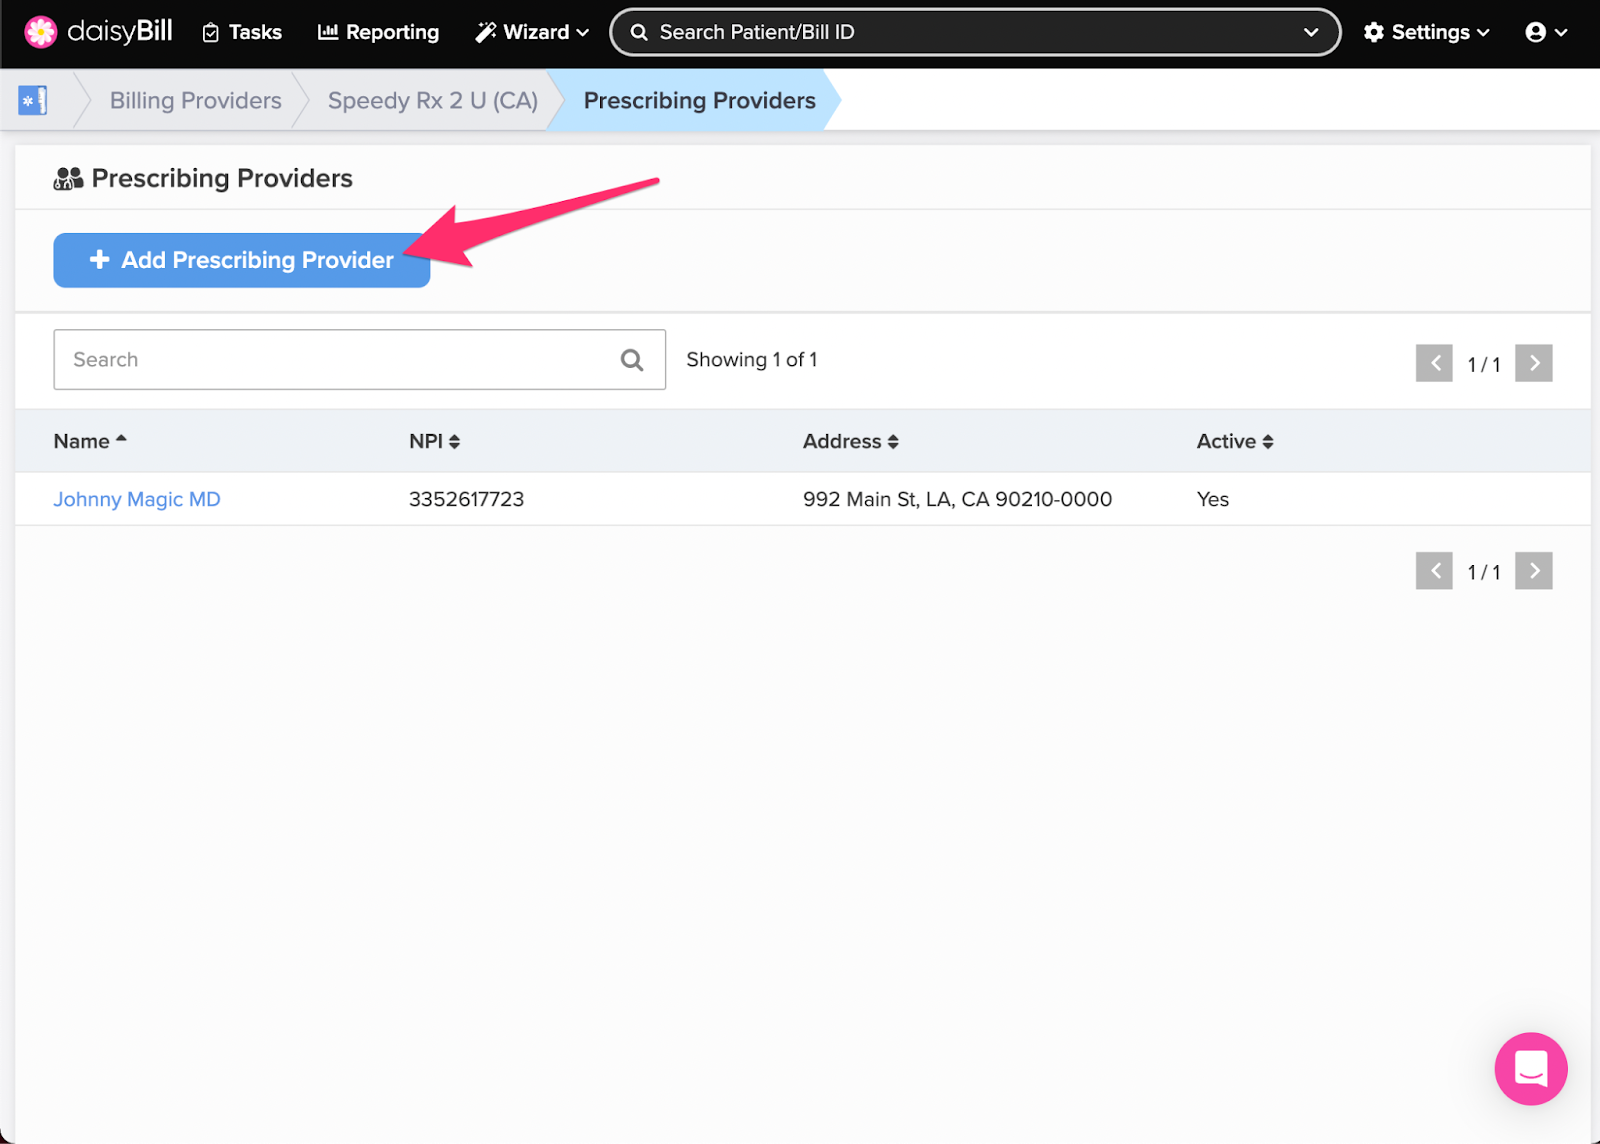The image size is (1600, 1144).
Task: Open the Tasks page
Action: tap(242, 32)
